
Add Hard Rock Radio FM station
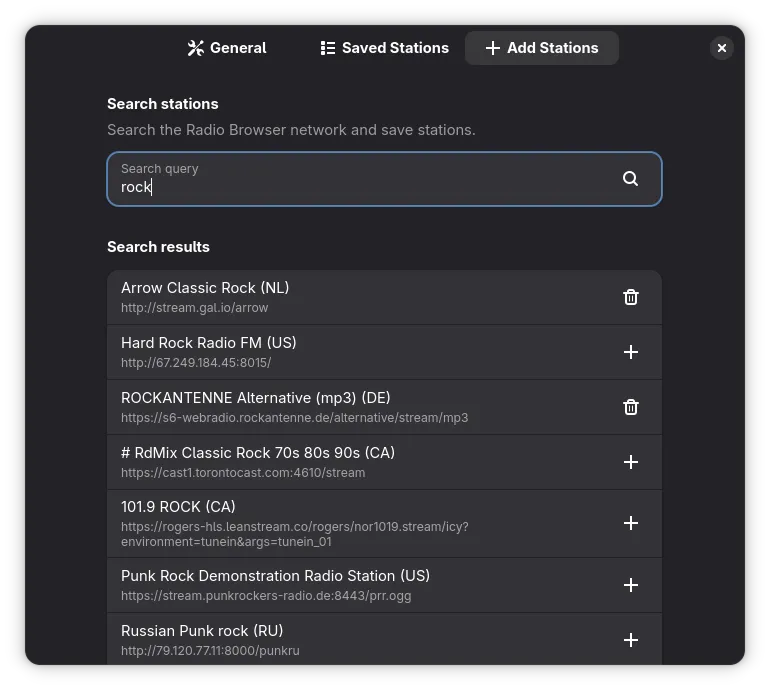[x=630, y=352]
